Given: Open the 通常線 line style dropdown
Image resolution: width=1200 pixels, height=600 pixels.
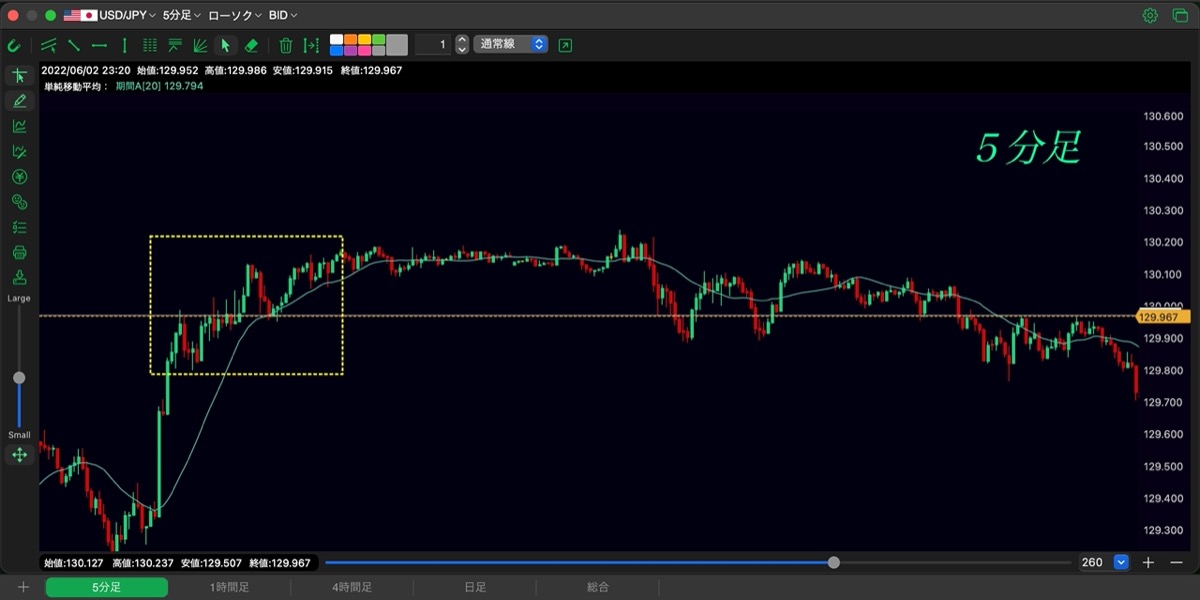Looking at the screenshot, I should (x=510, y=44).
